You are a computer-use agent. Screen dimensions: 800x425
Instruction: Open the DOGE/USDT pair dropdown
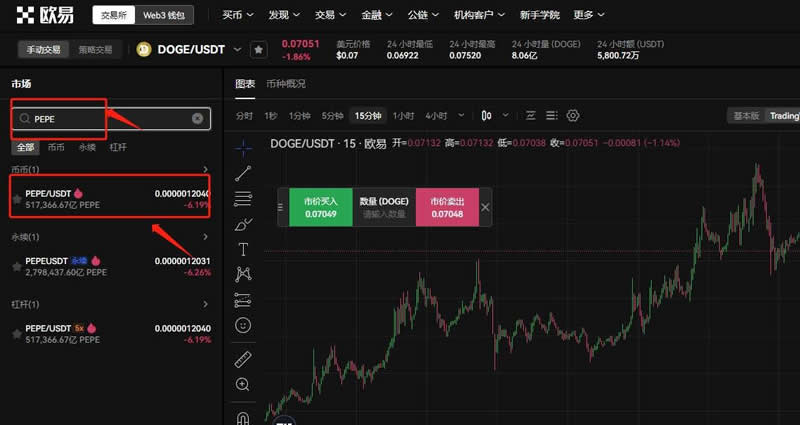click(237, 49)
